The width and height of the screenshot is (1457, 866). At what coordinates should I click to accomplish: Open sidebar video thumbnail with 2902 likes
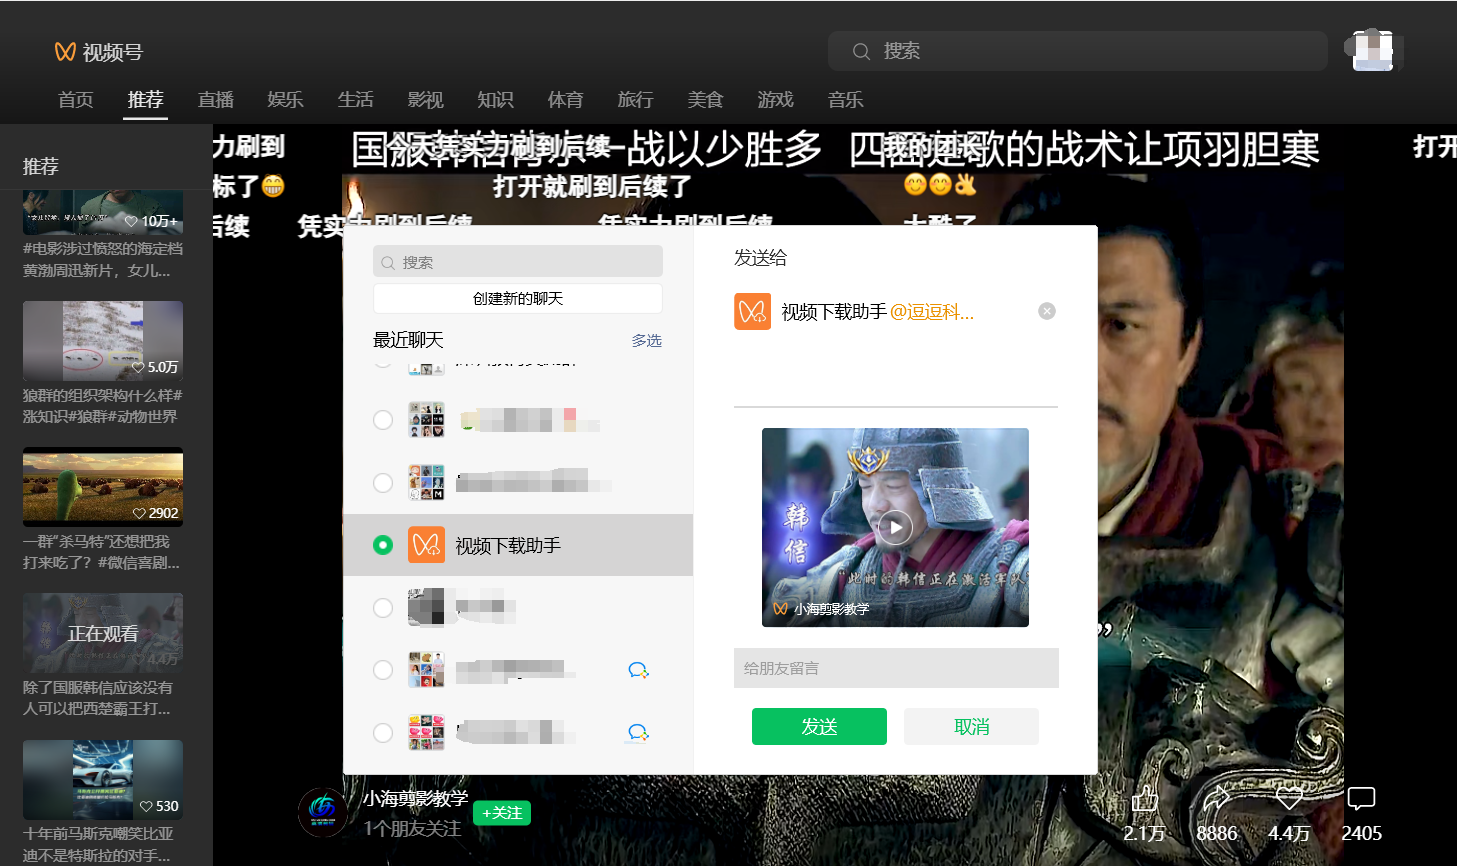pyautogui.click(x=103, y=487)
